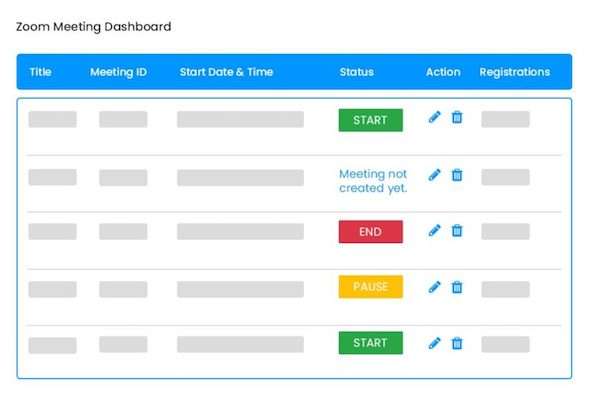This screenshot has width=590, height=394.
Task: Pause the meeting with the yellow button
Action: [371, 287]
